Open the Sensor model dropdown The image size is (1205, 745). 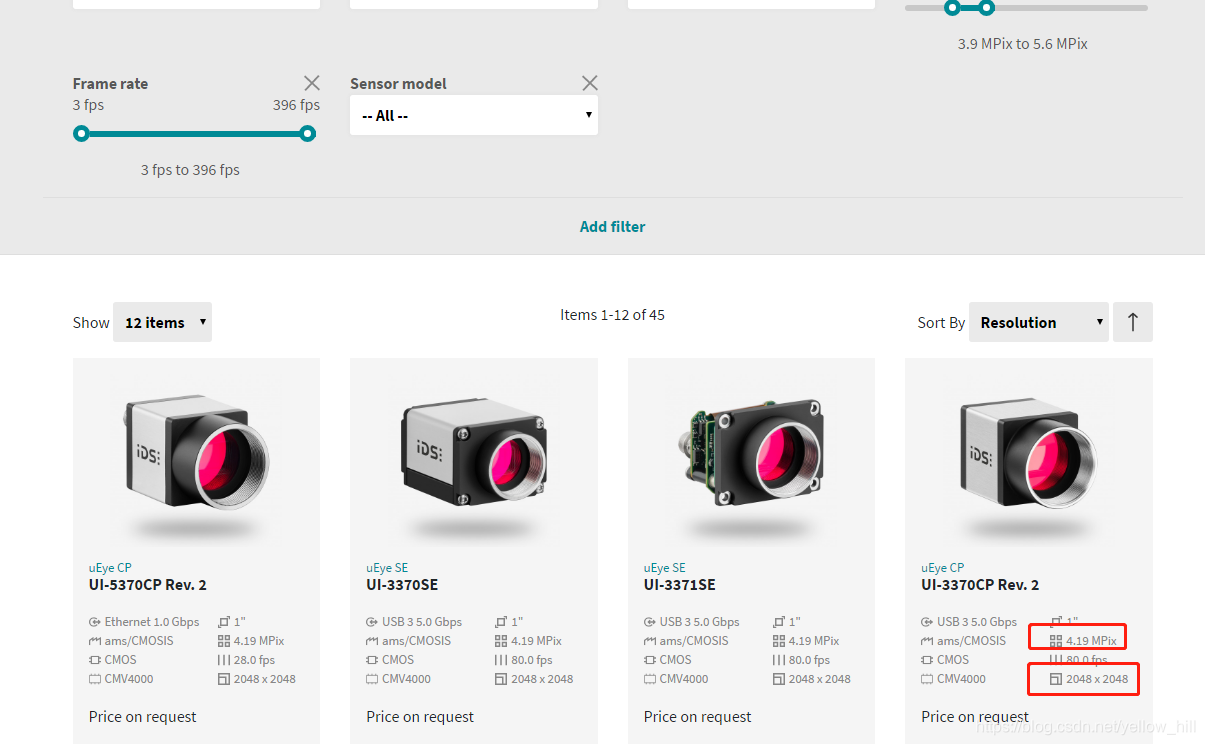(474, 116)
